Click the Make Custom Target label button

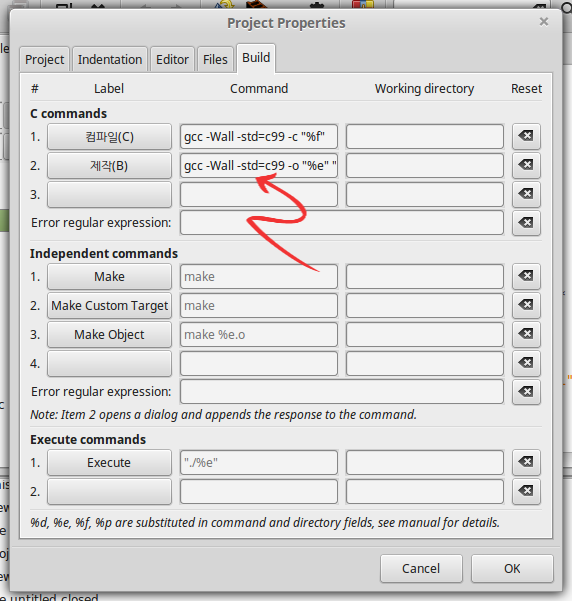(109, 305)
